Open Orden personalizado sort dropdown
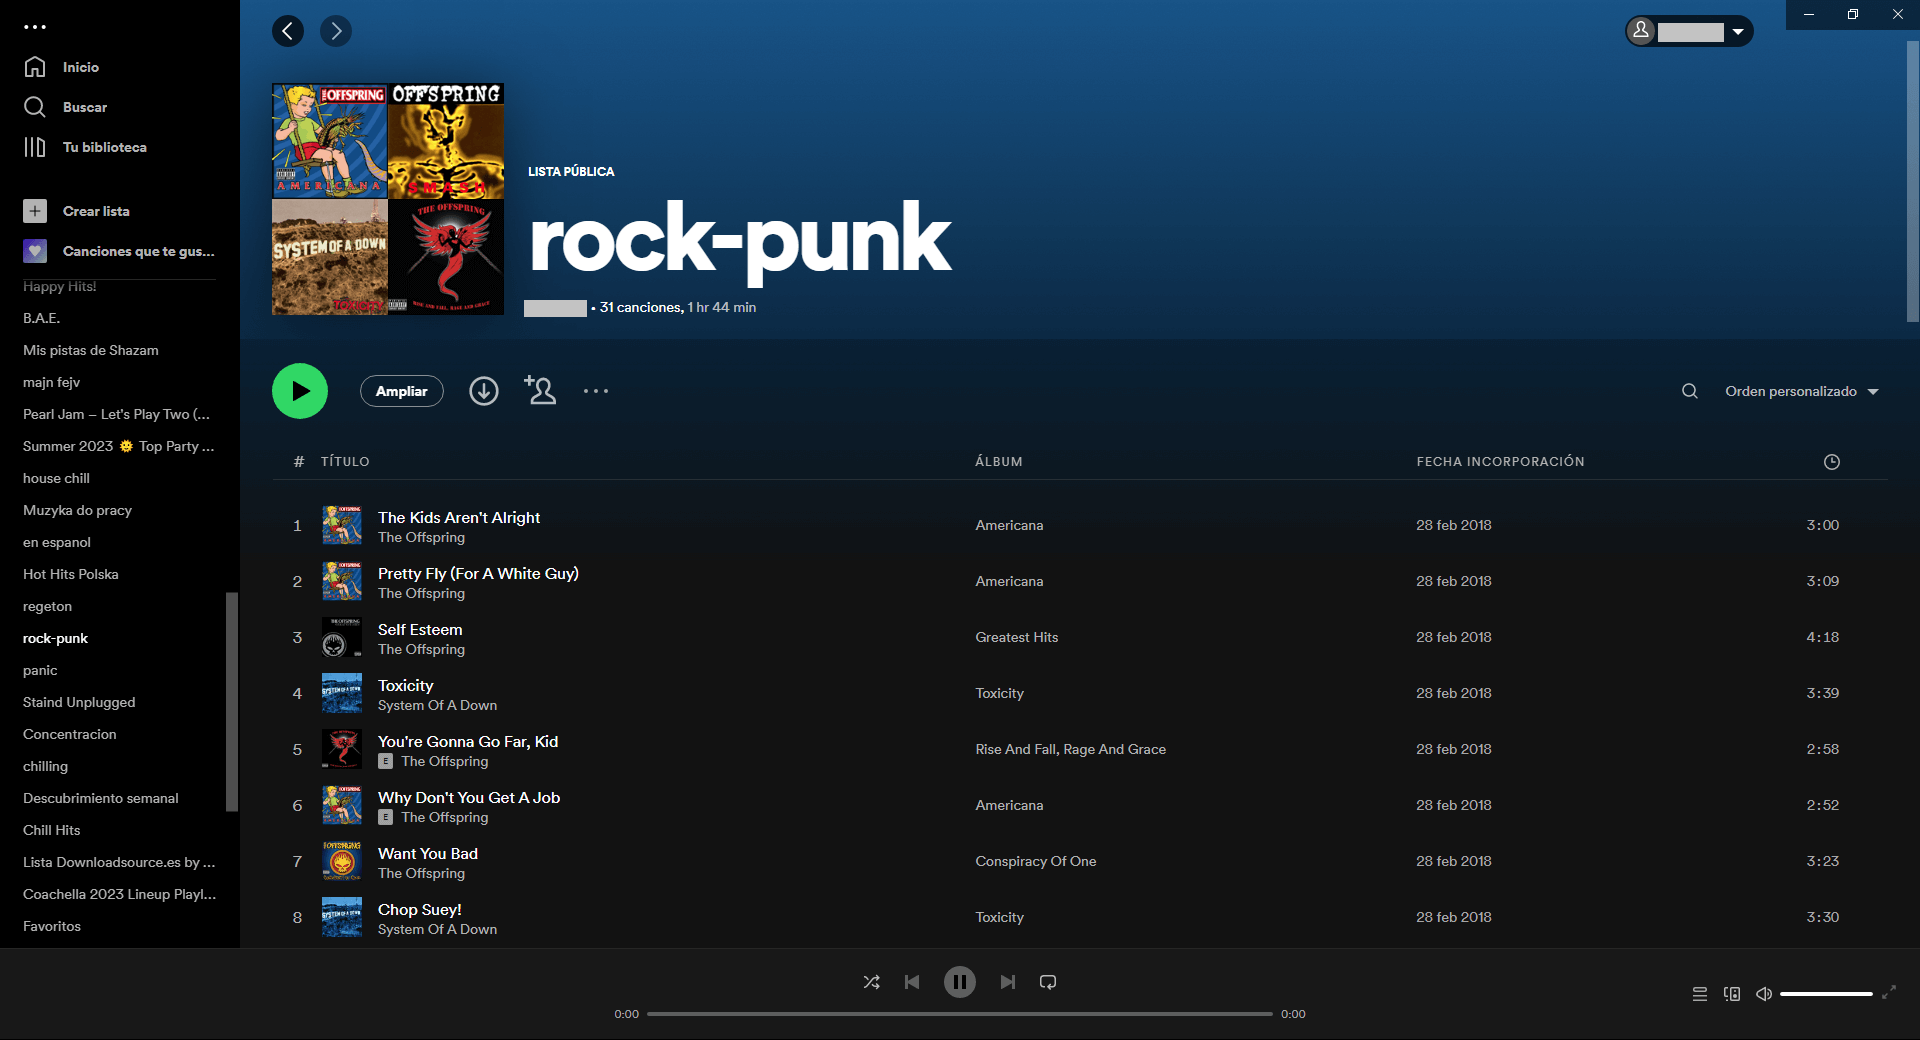 pyautogui.click(x=1802, y=391)
